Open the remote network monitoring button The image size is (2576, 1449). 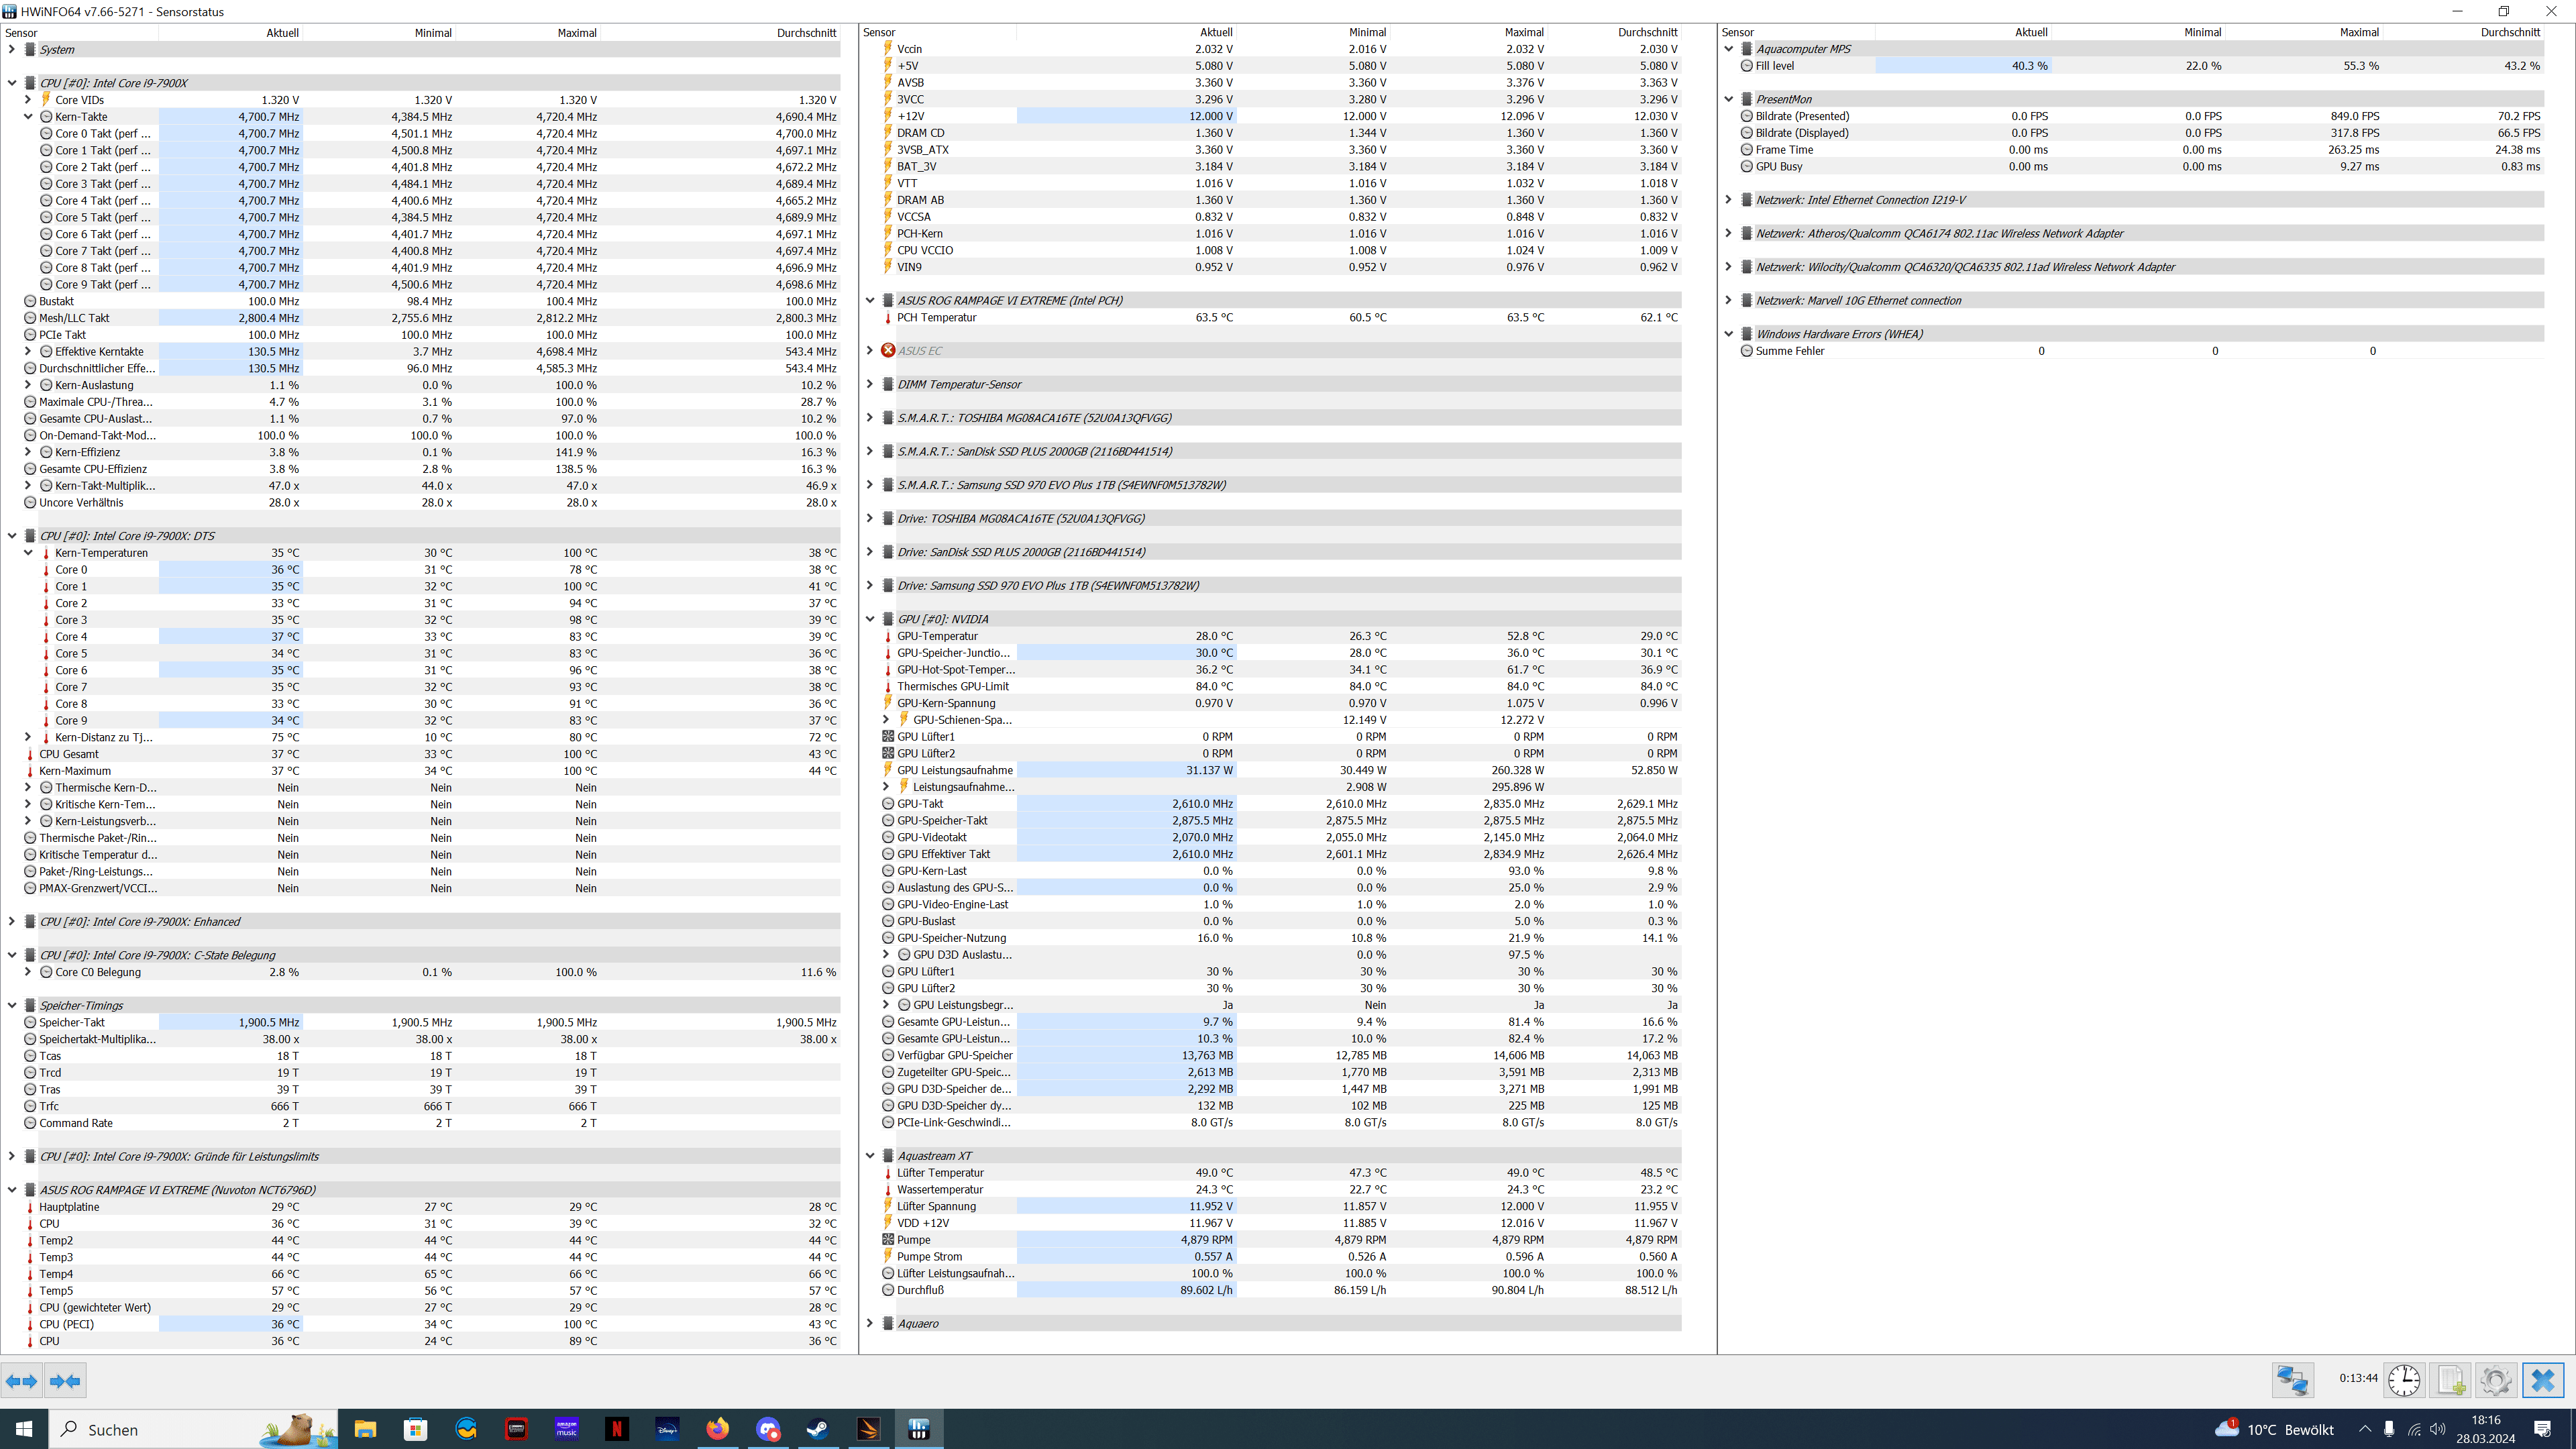click(2292, 1380)
